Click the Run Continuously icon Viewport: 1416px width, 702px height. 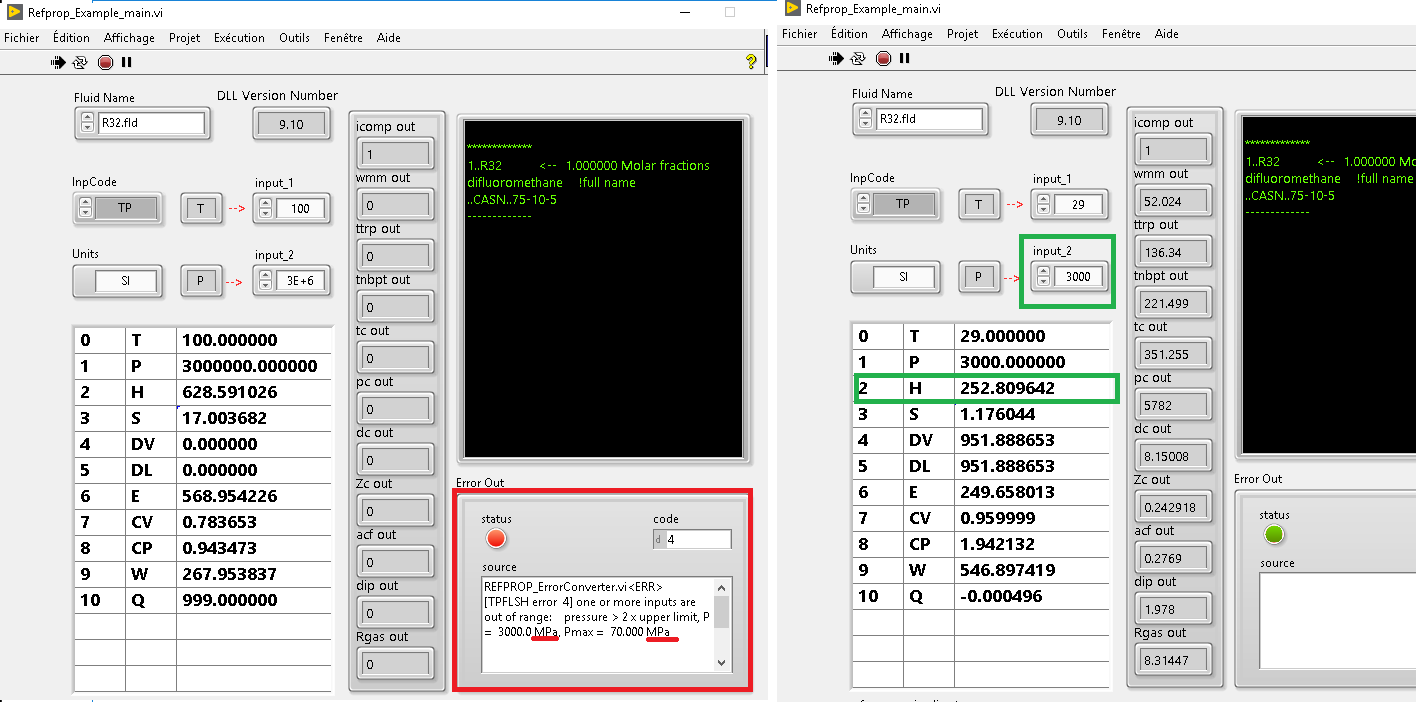(x=80, y=62)
